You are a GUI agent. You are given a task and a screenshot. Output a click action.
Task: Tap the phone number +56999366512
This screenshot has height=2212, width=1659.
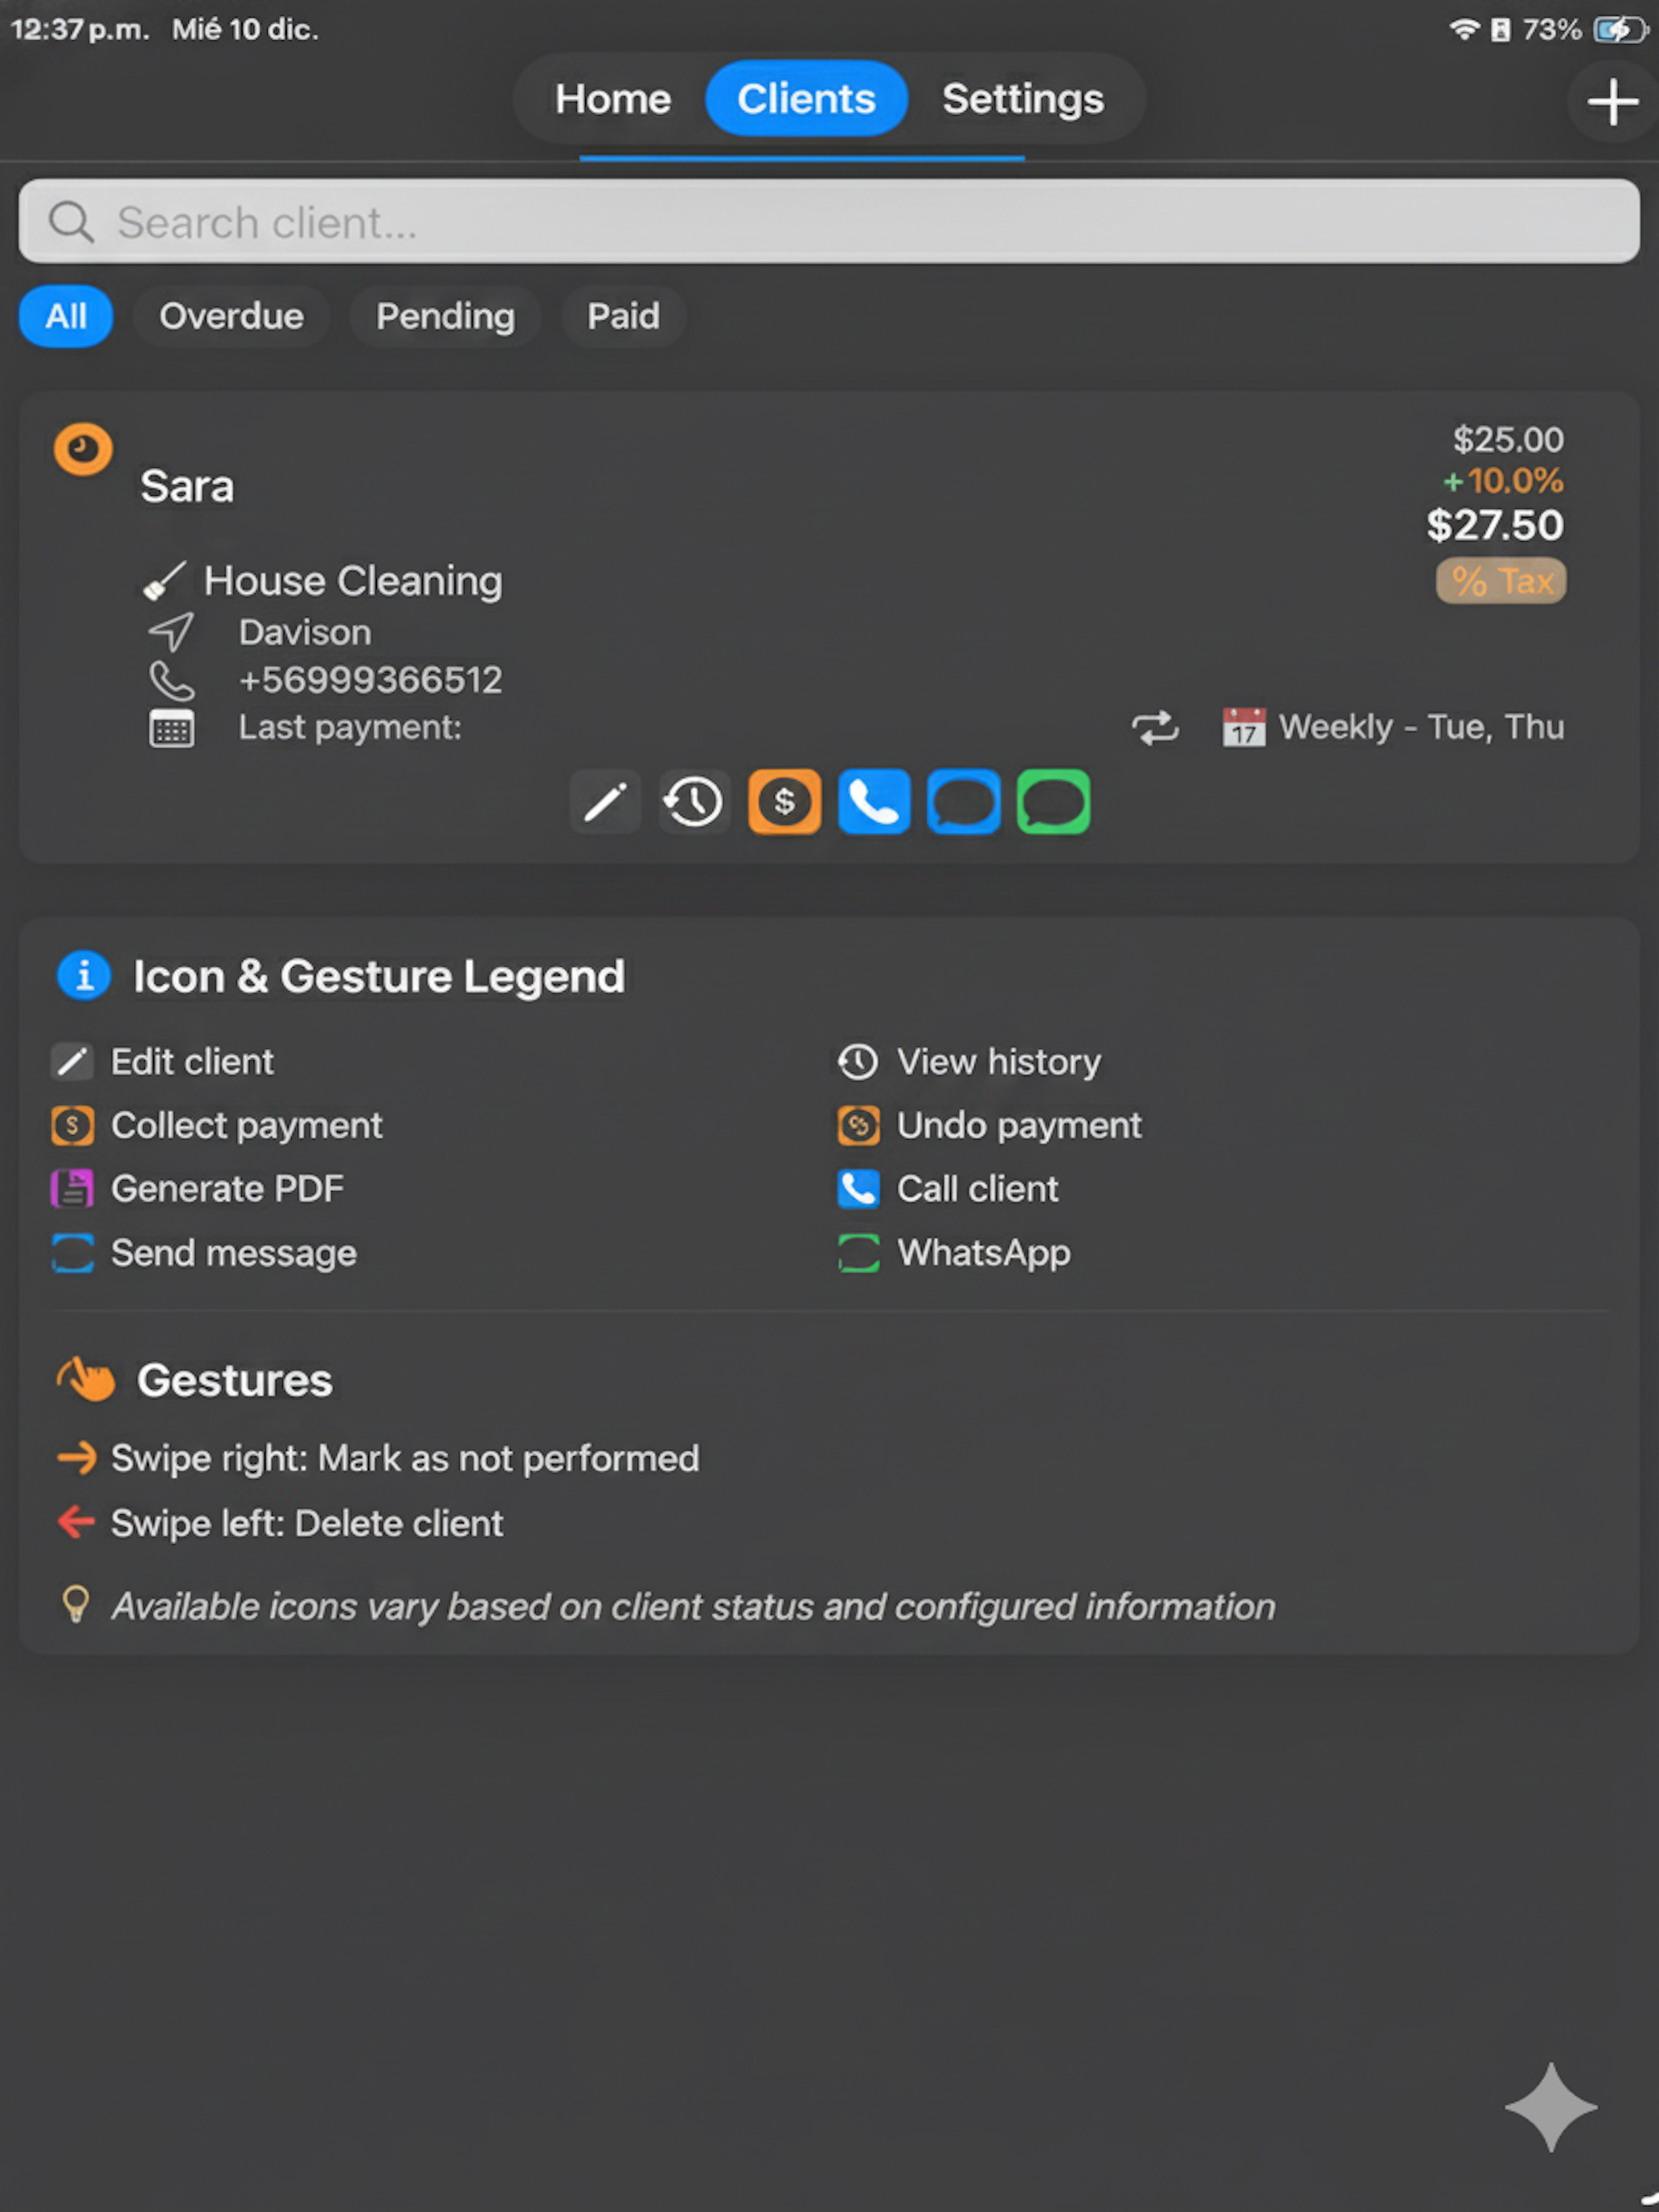coord(370,680)
